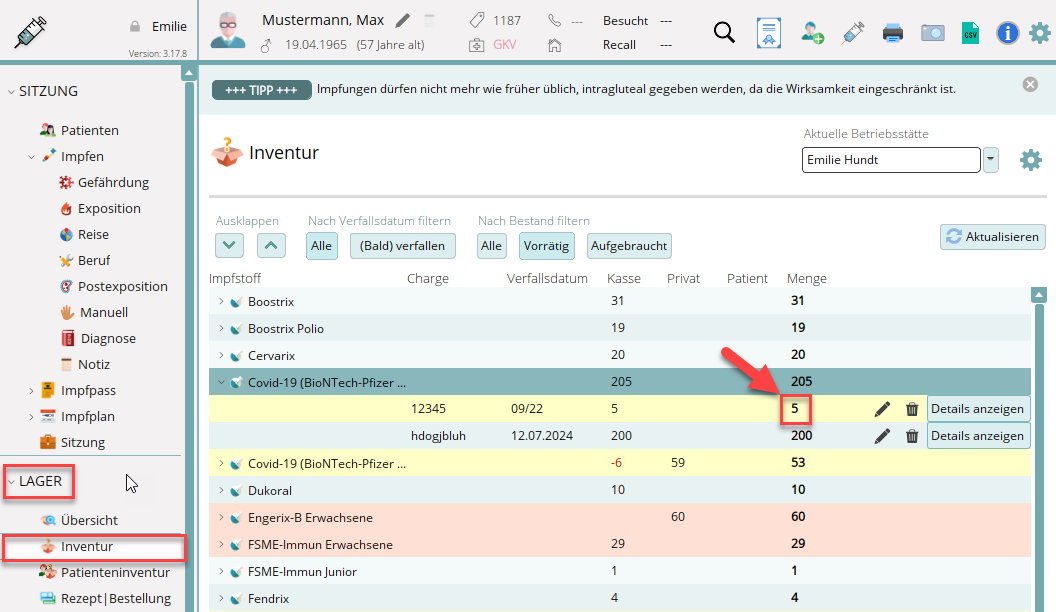The height and width of the screenshot is (612, 1056).
Task: Show details for batch 12345
Action: tap(978, 409)
